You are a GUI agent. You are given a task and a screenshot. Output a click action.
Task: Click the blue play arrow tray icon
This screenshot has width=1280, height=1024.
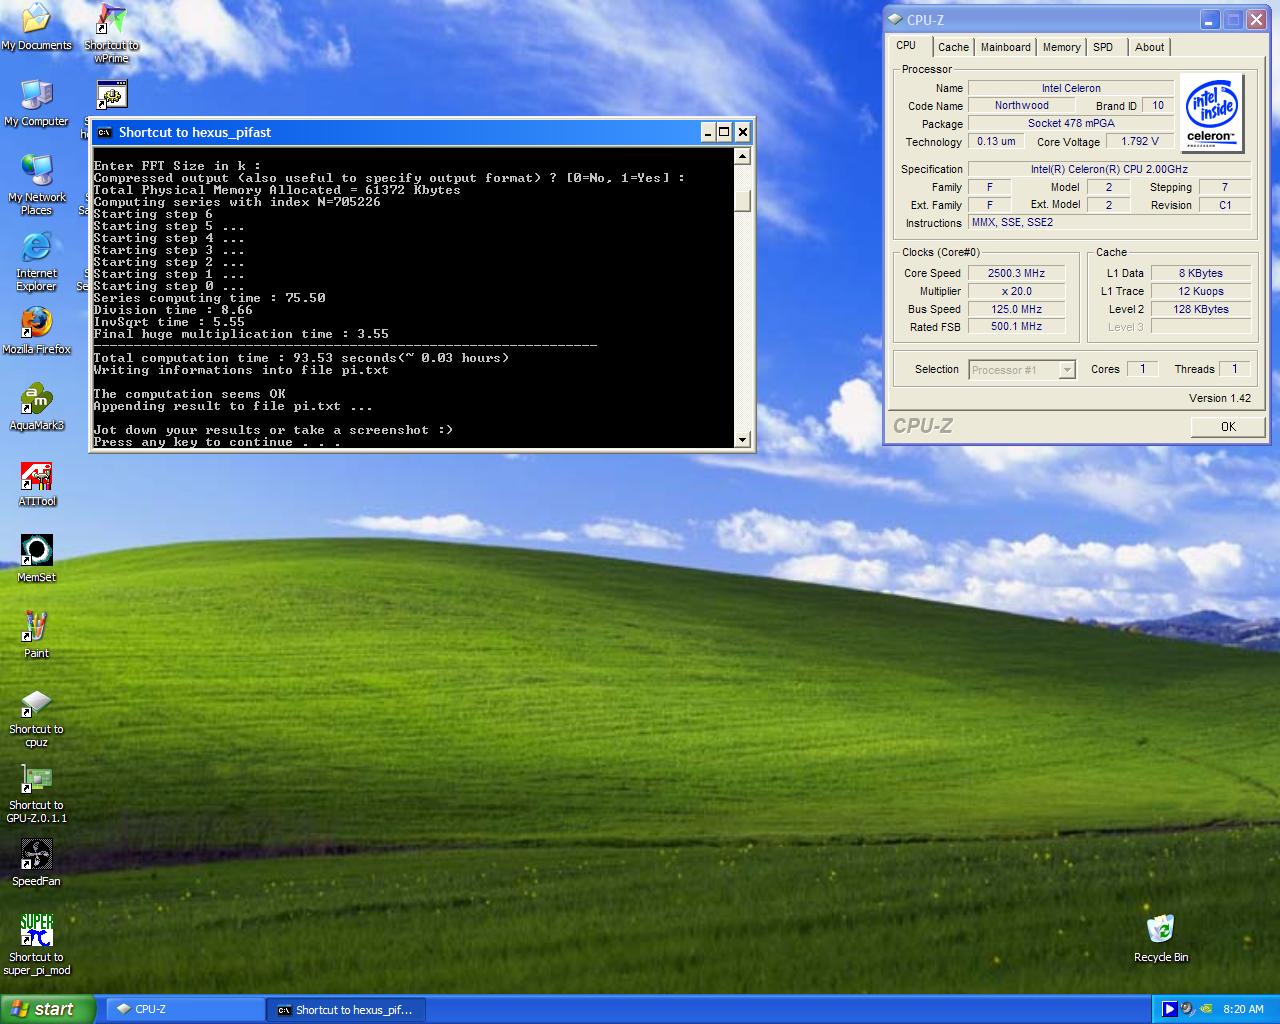tap(1168, 1009)
